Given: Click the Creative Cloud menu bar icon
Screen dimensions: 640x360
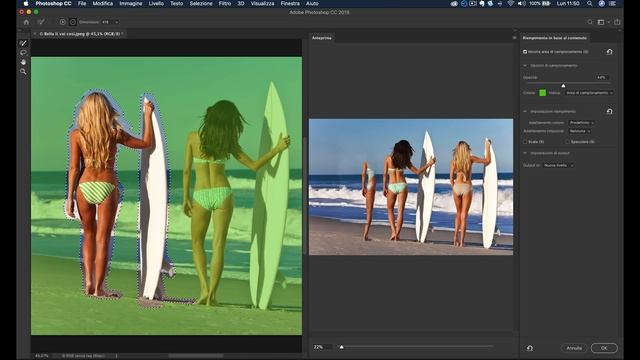Looking at the screenshot, I should tap(454, 3).
